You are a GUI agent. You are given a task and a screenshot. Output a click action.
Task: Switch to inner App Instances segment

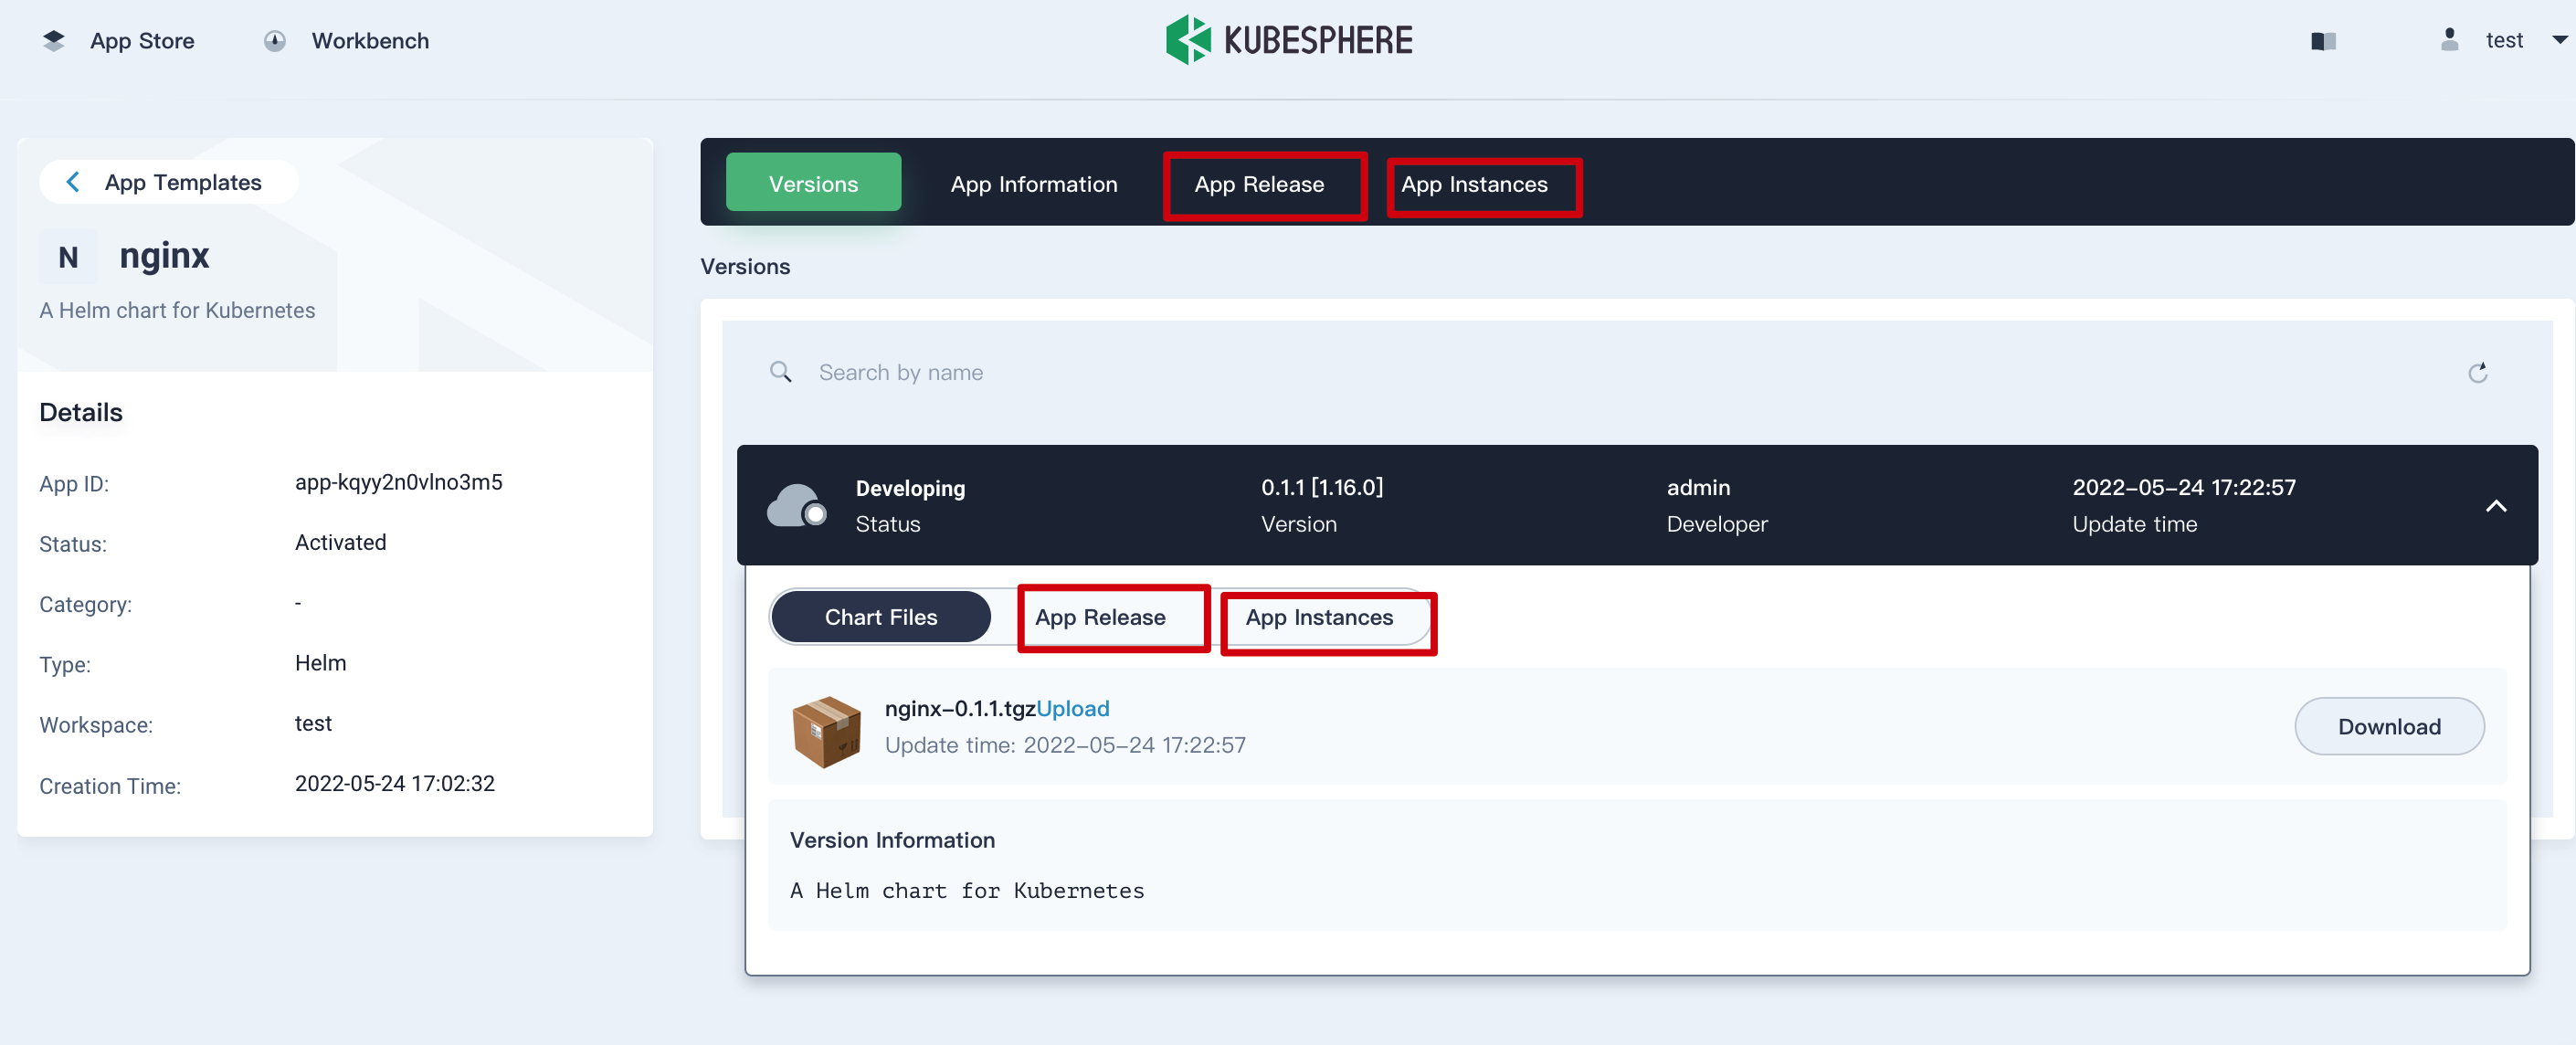pos(1318,617)
